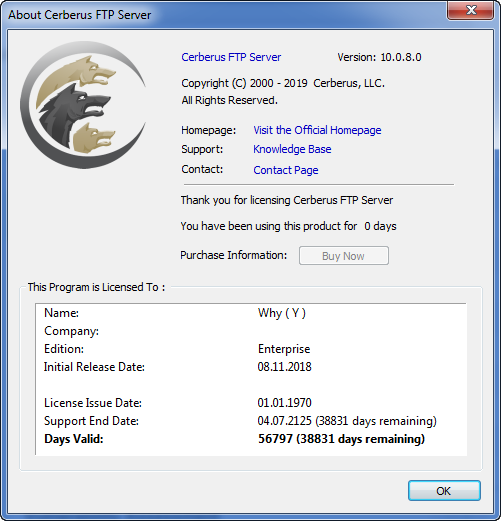Click the Edition: row label
The width and height of the screenshot is (501, 521).
click(x=64, y=349)
